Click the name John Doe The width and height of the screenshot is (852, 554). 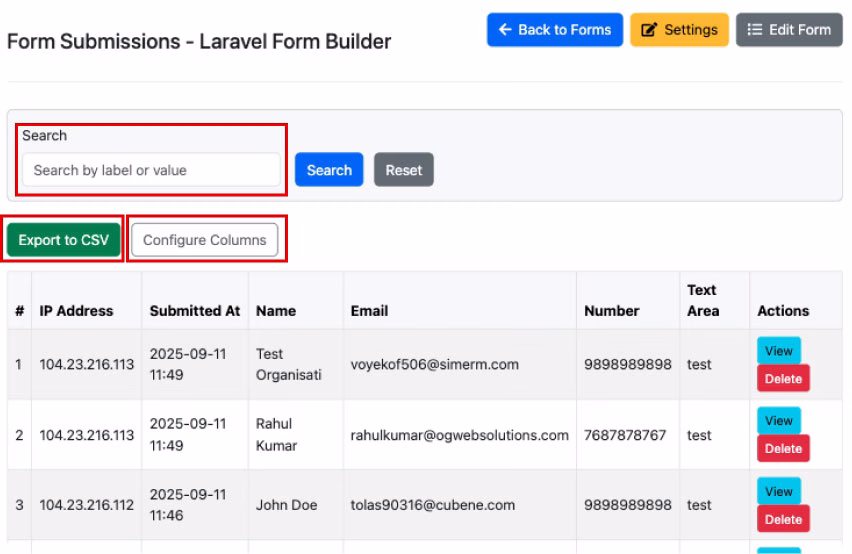click(286, 505)
